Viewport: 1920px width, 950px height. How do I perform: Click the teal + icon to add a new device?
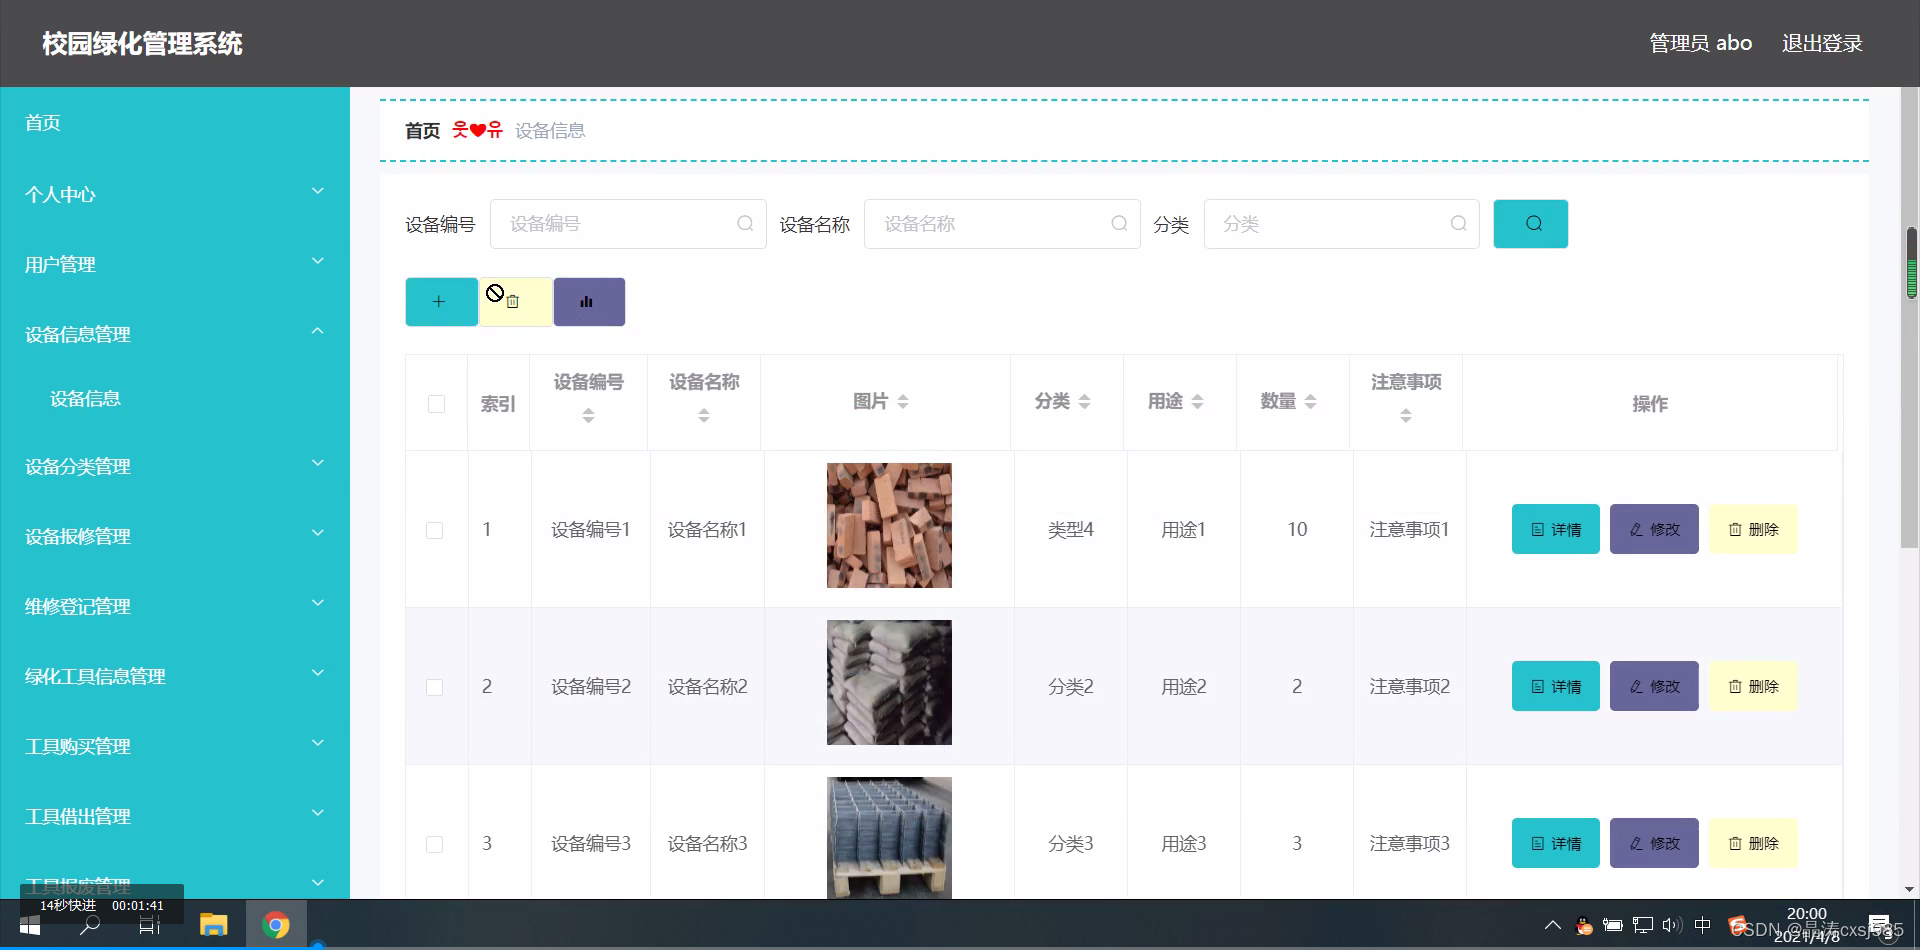pos(440,301)
